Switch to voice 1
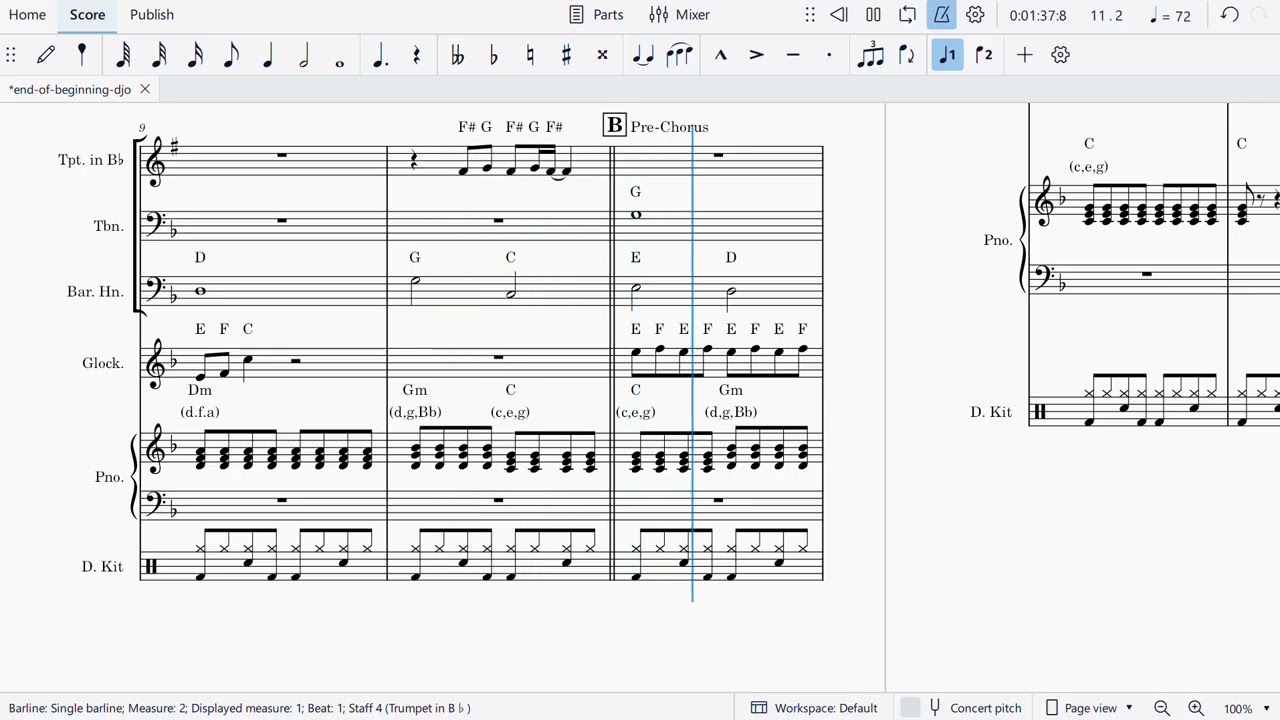Image resolution: width=1280 pixels, height=720 pixels. tap(947, 55)
